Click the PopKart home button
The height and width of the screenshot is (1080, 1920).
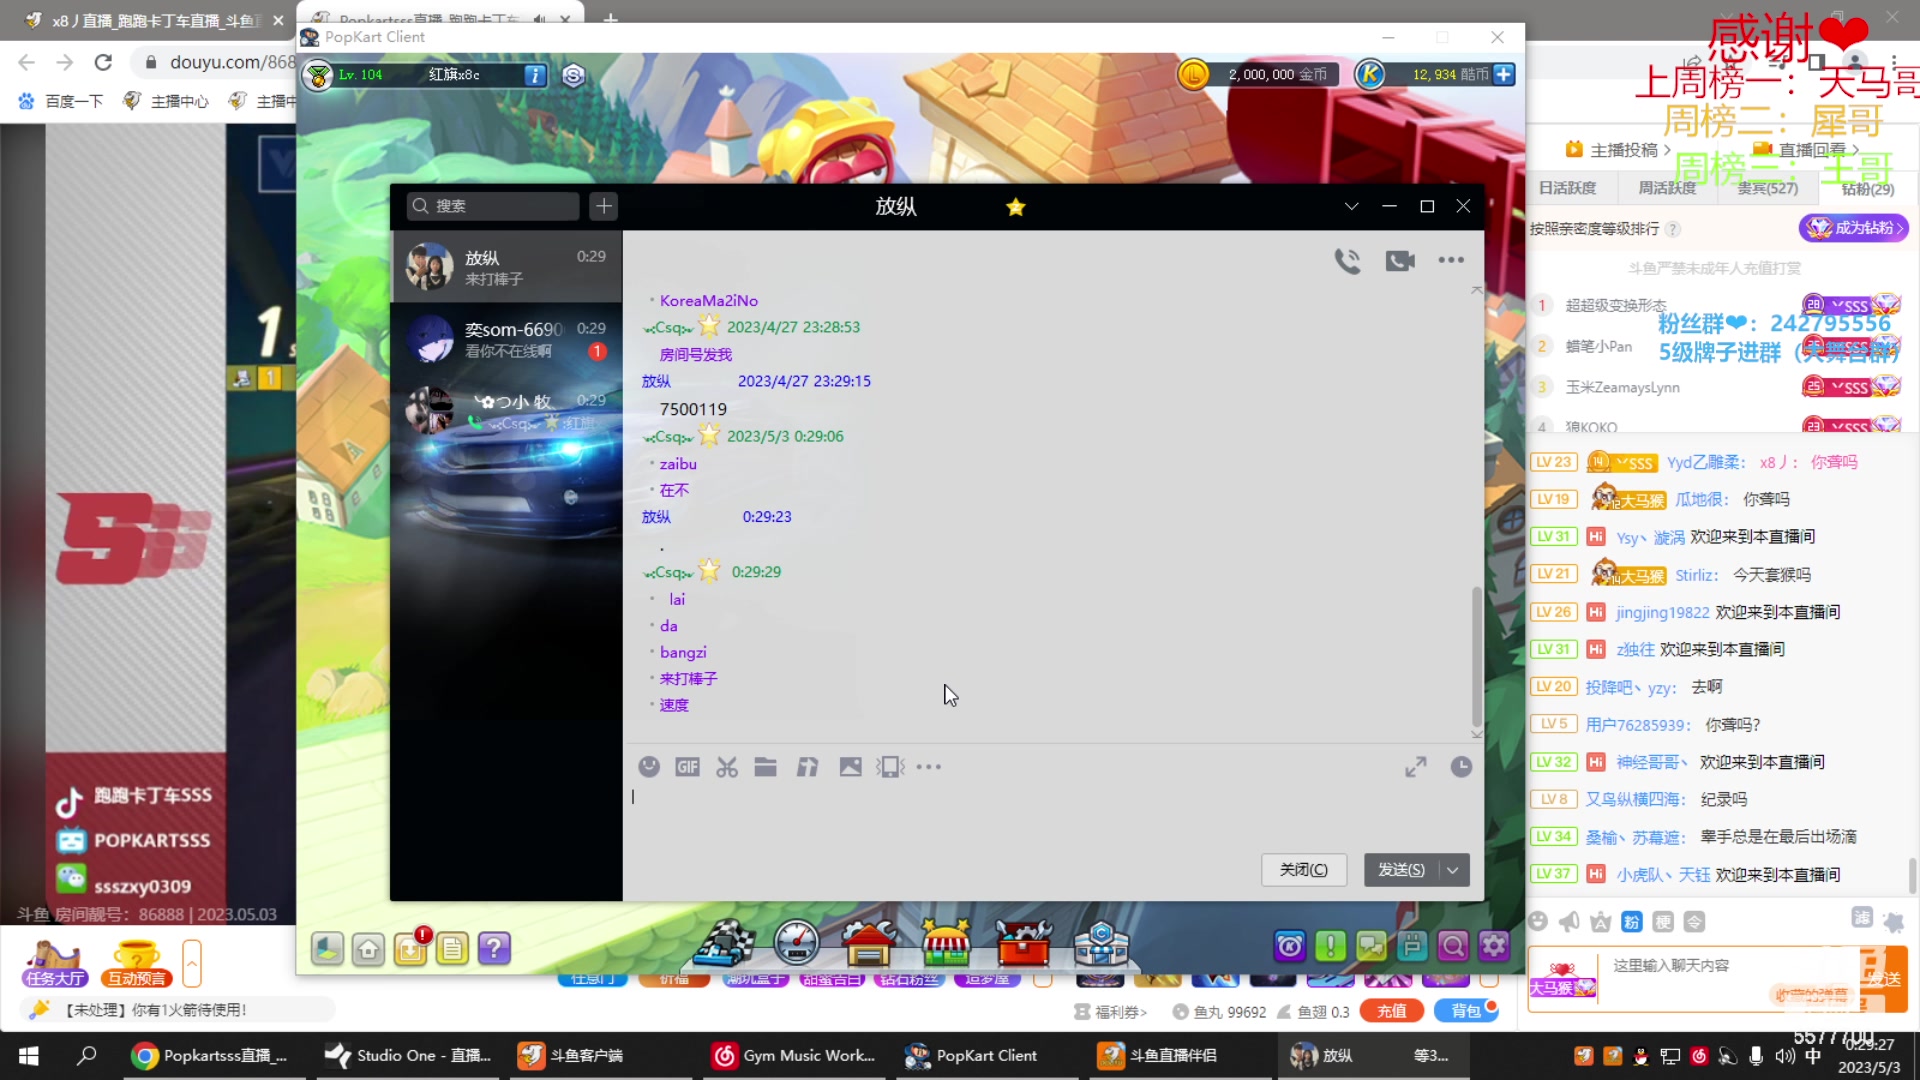(368, 949)
